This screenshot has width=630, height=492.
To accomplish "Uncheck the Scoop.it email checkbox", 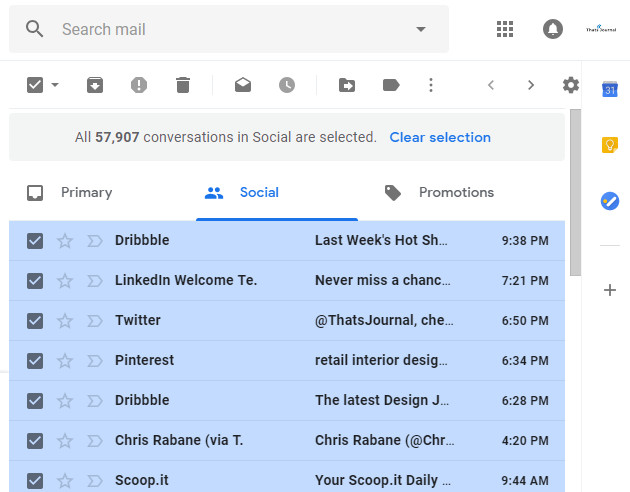I will coord(35,480).
